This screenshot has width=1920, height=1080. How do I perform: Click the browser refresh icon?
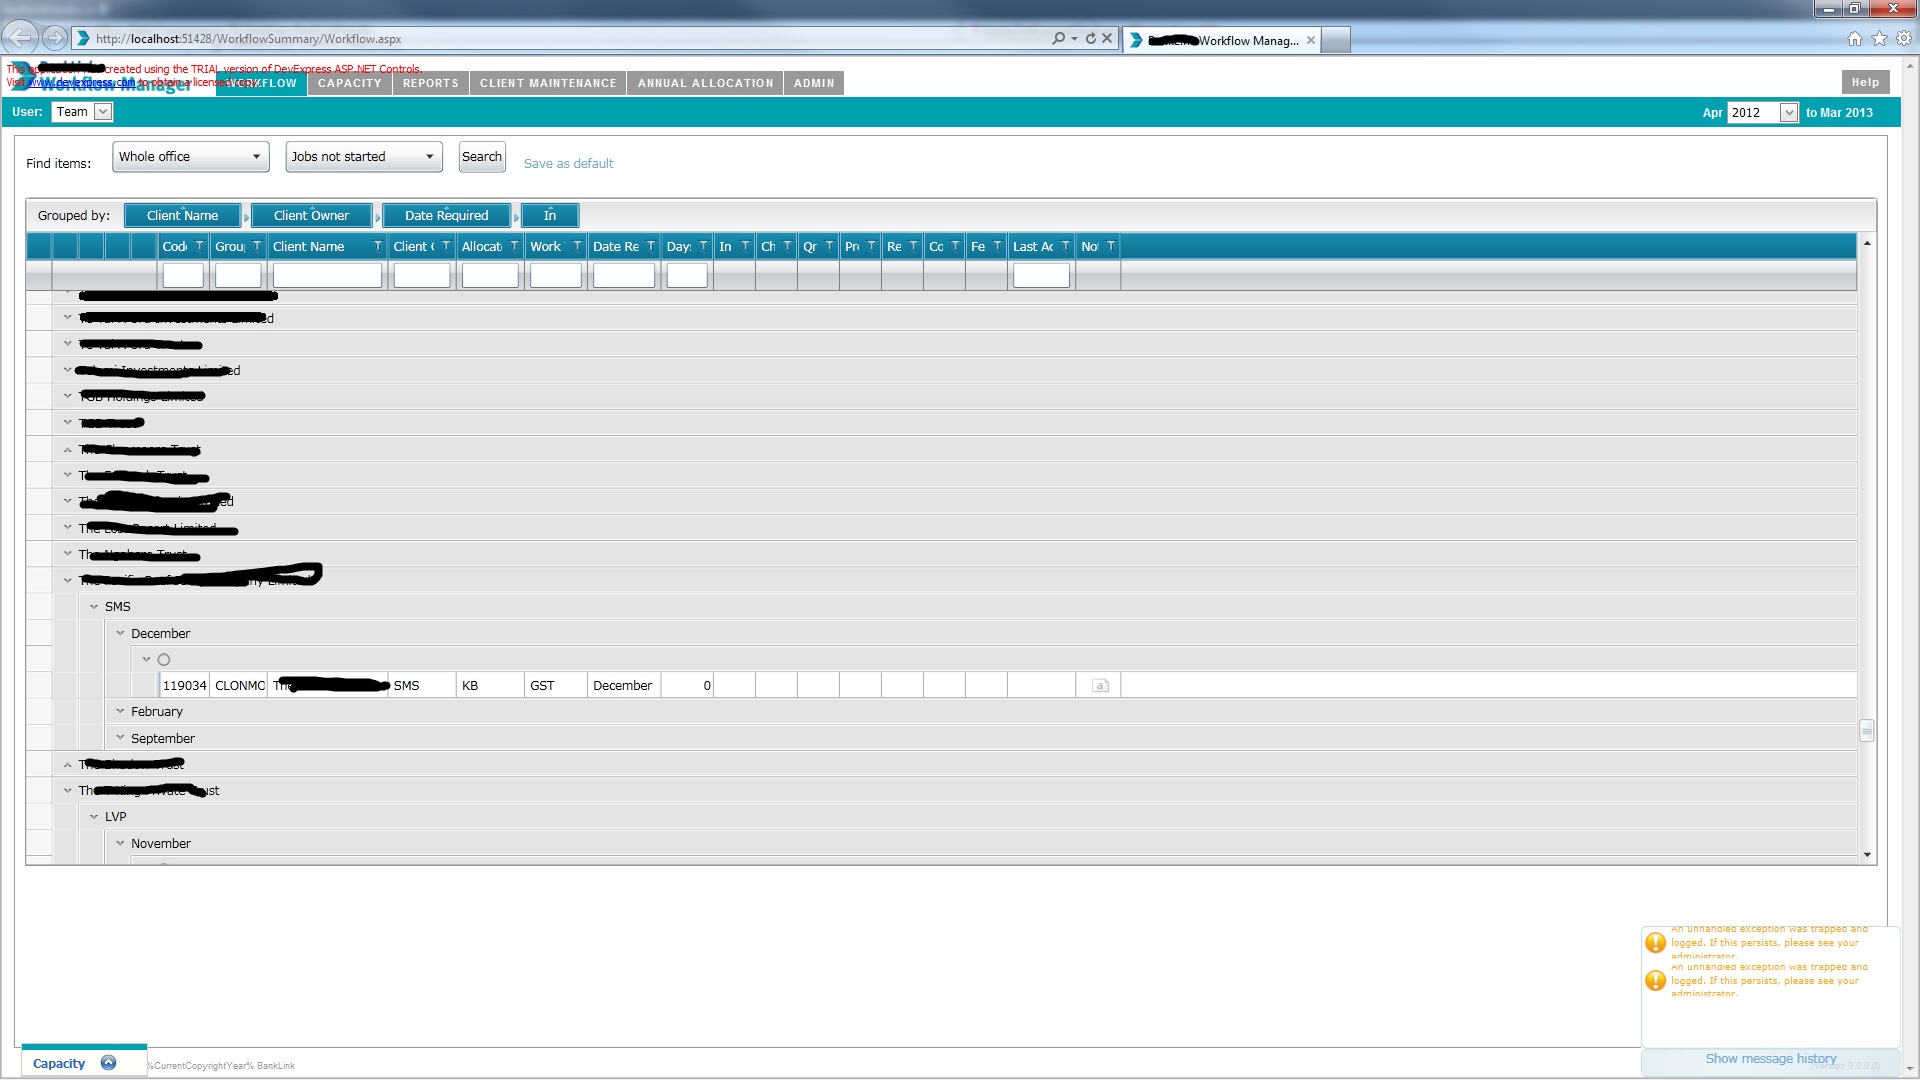click(1091, 39)
